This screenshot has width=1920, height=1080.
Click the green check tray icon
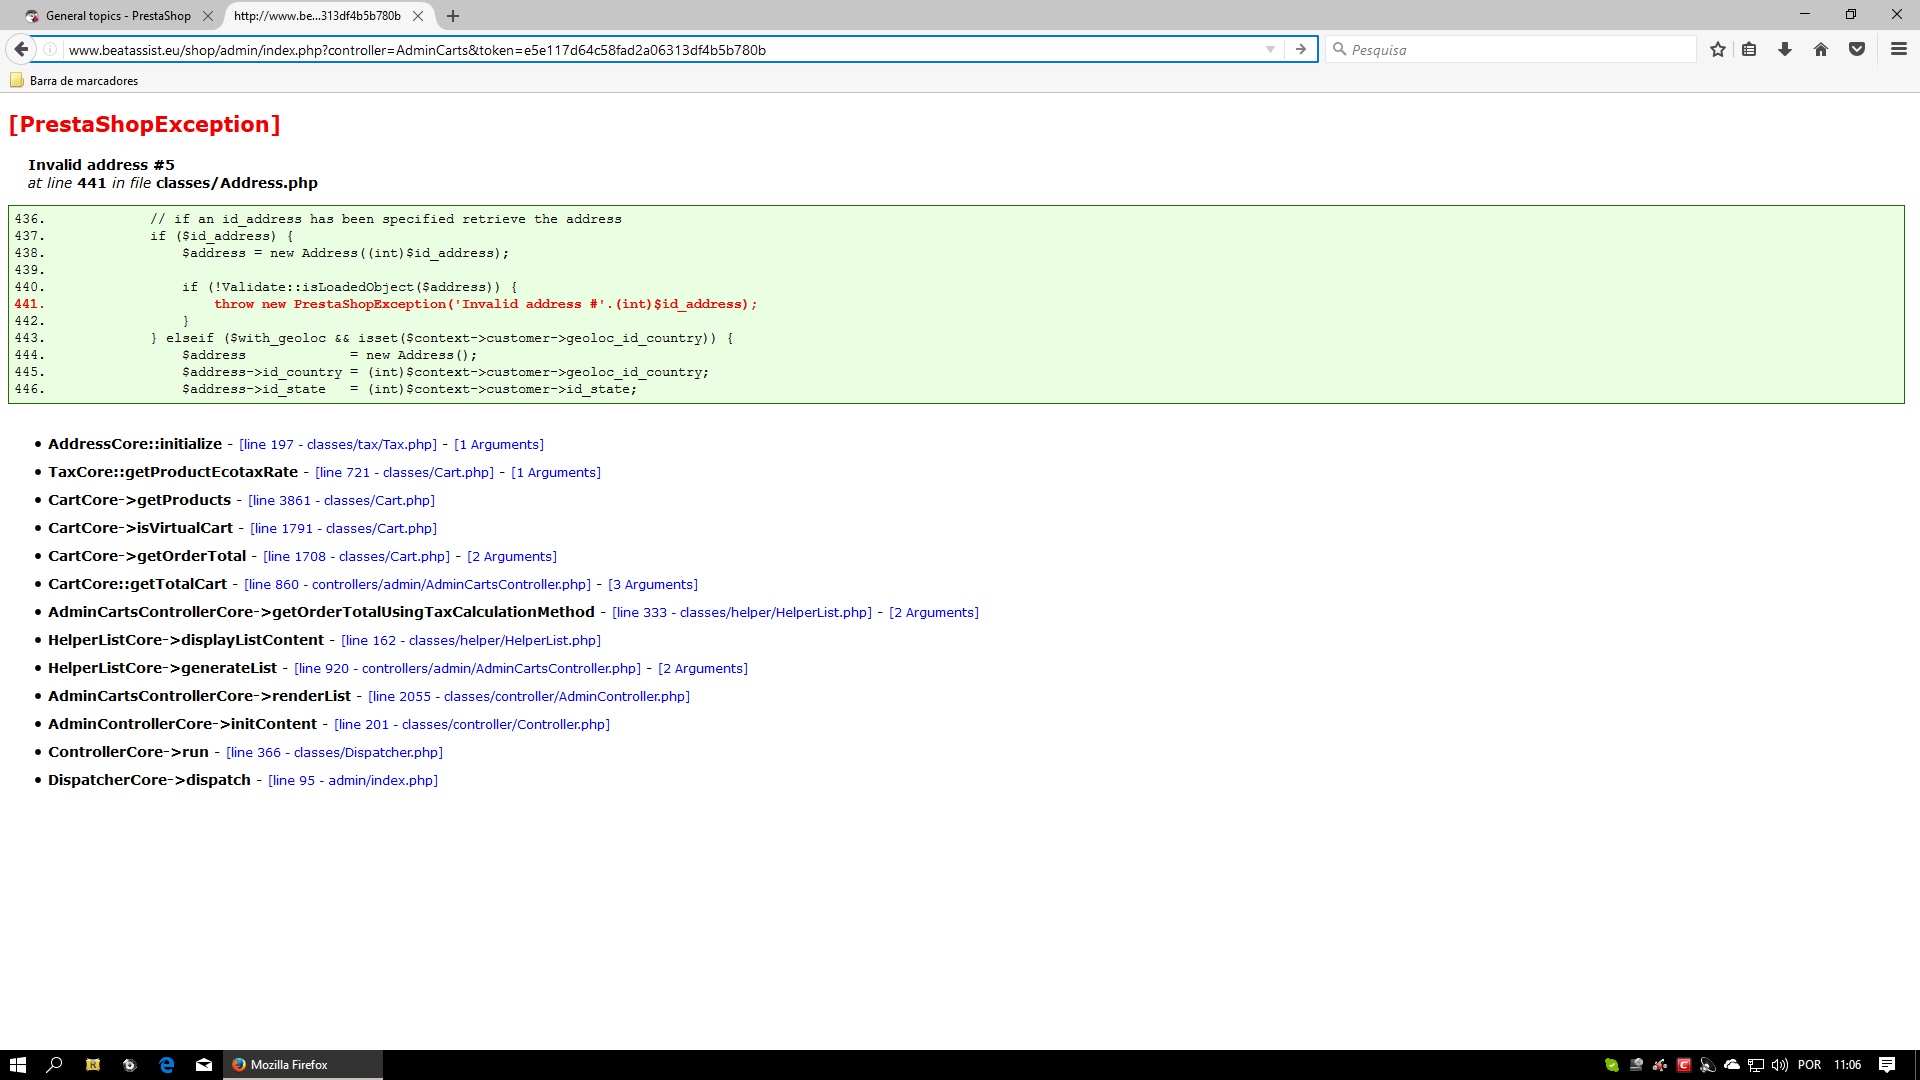pos(1612,1065)
